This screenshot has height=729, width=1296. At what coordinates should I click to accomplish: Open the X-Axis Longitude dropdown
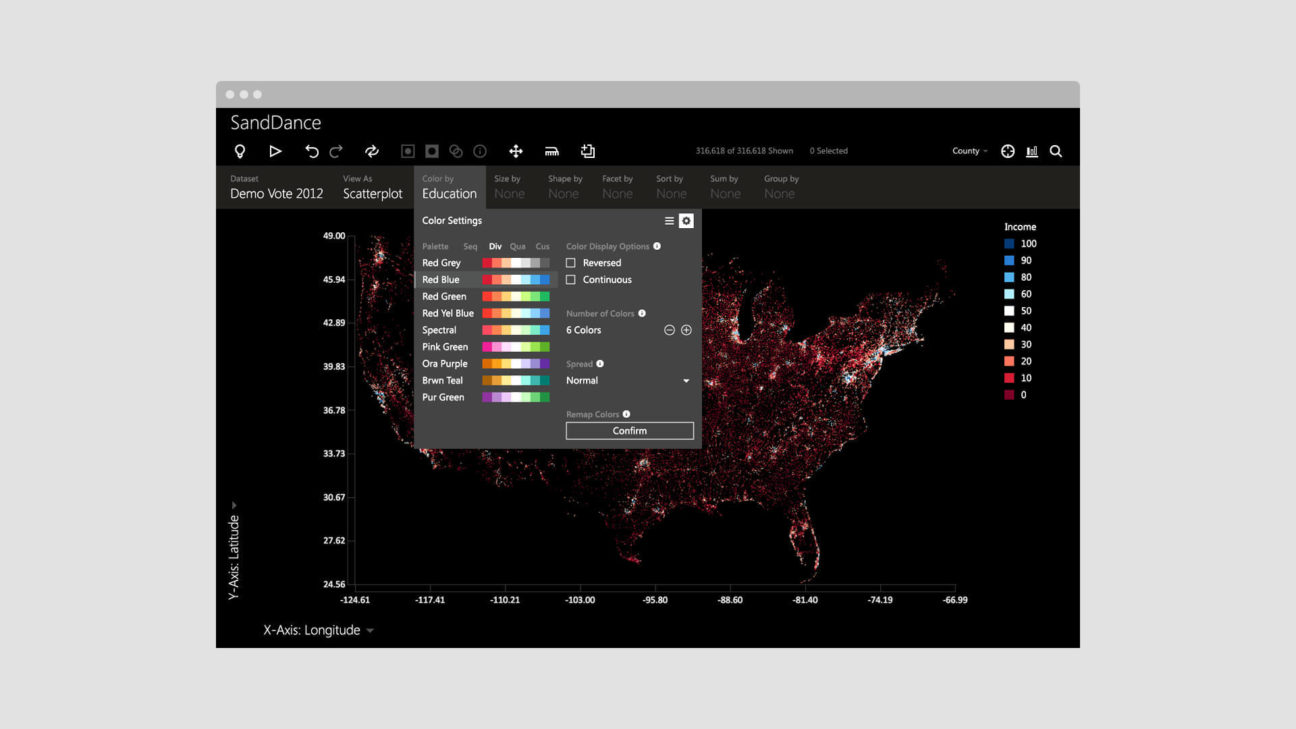(318, 630)
